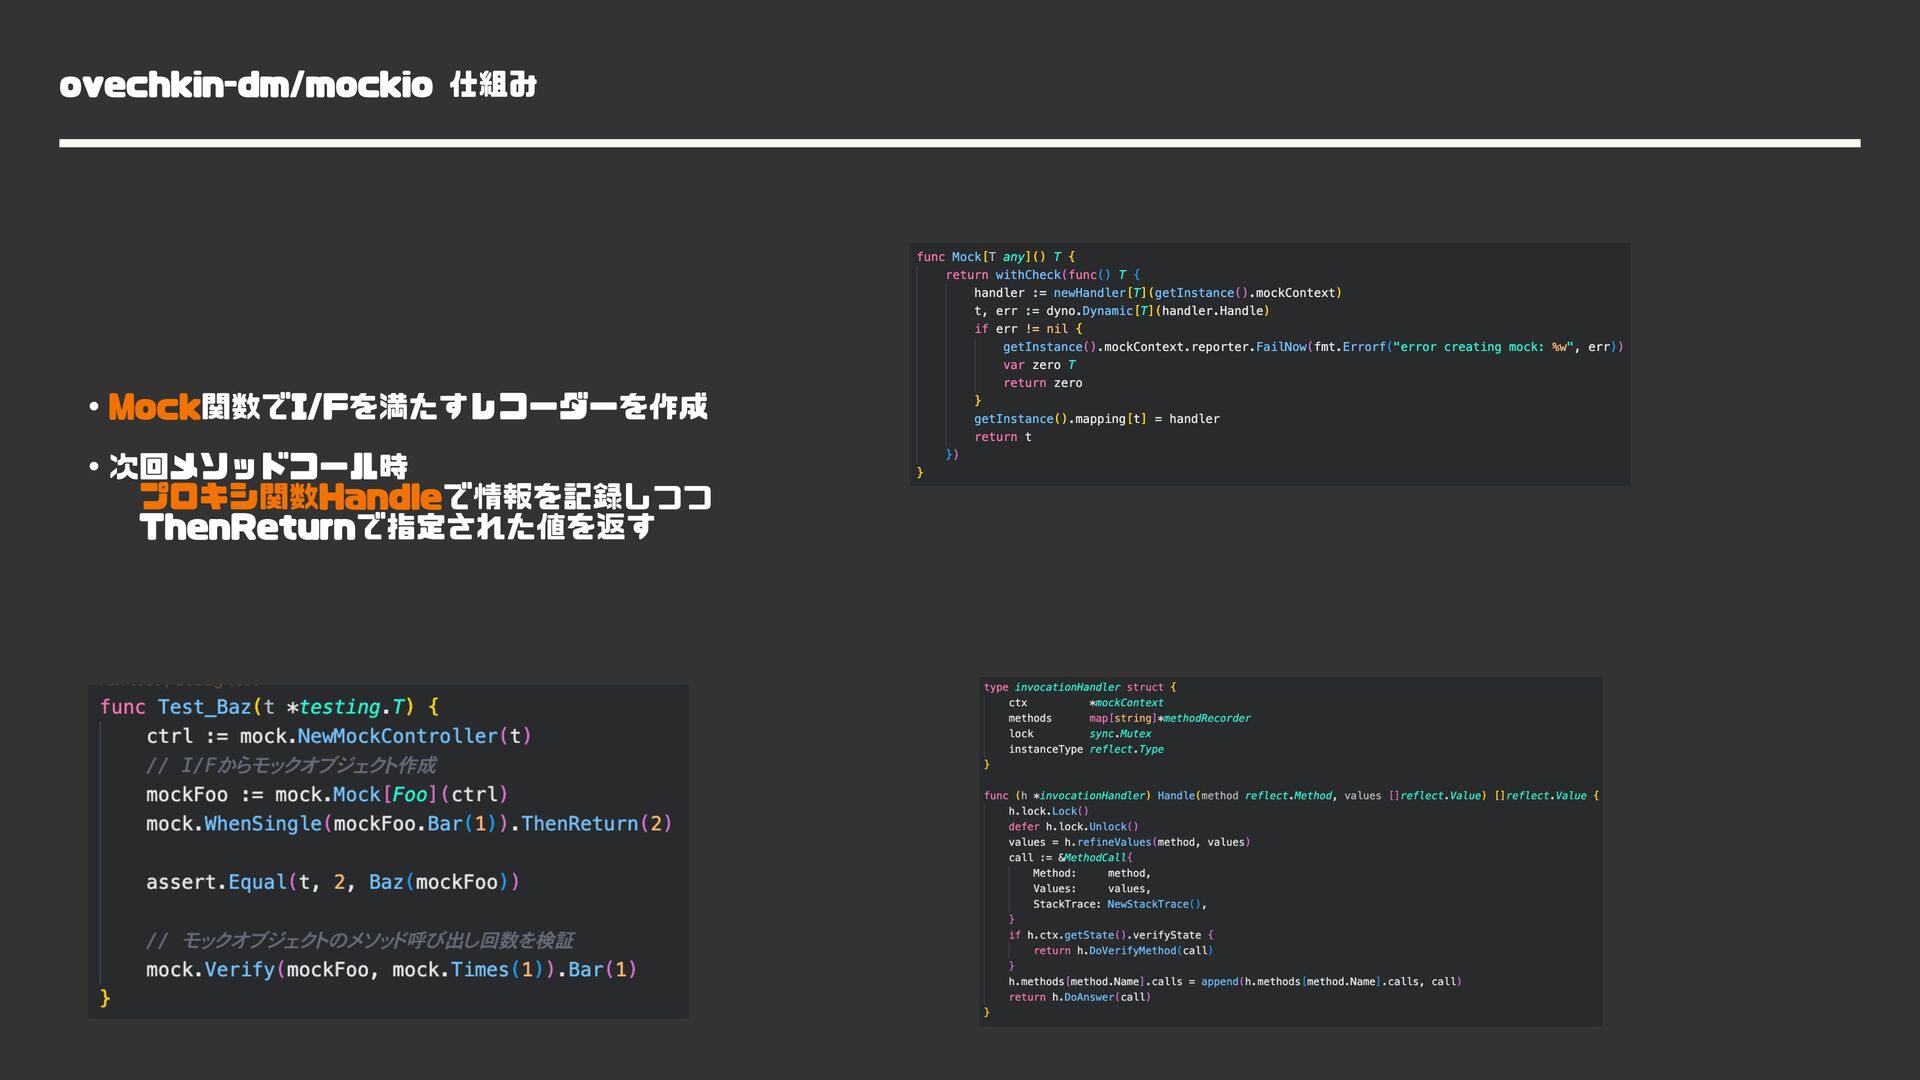The width and height of the screenshot is (1920, 1080).
Task: Open the invocationHandler struct code snippet image
Action: tap(1290, 851)
